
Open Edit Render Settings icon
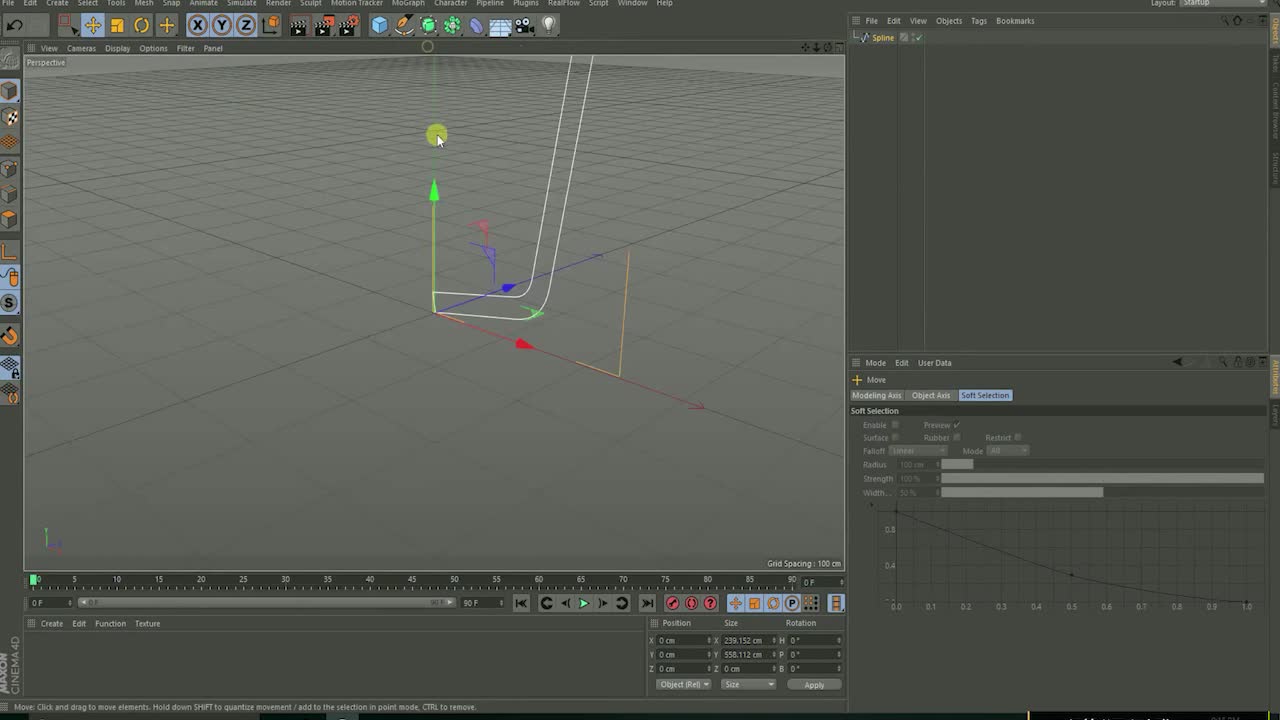click(350, 25)
